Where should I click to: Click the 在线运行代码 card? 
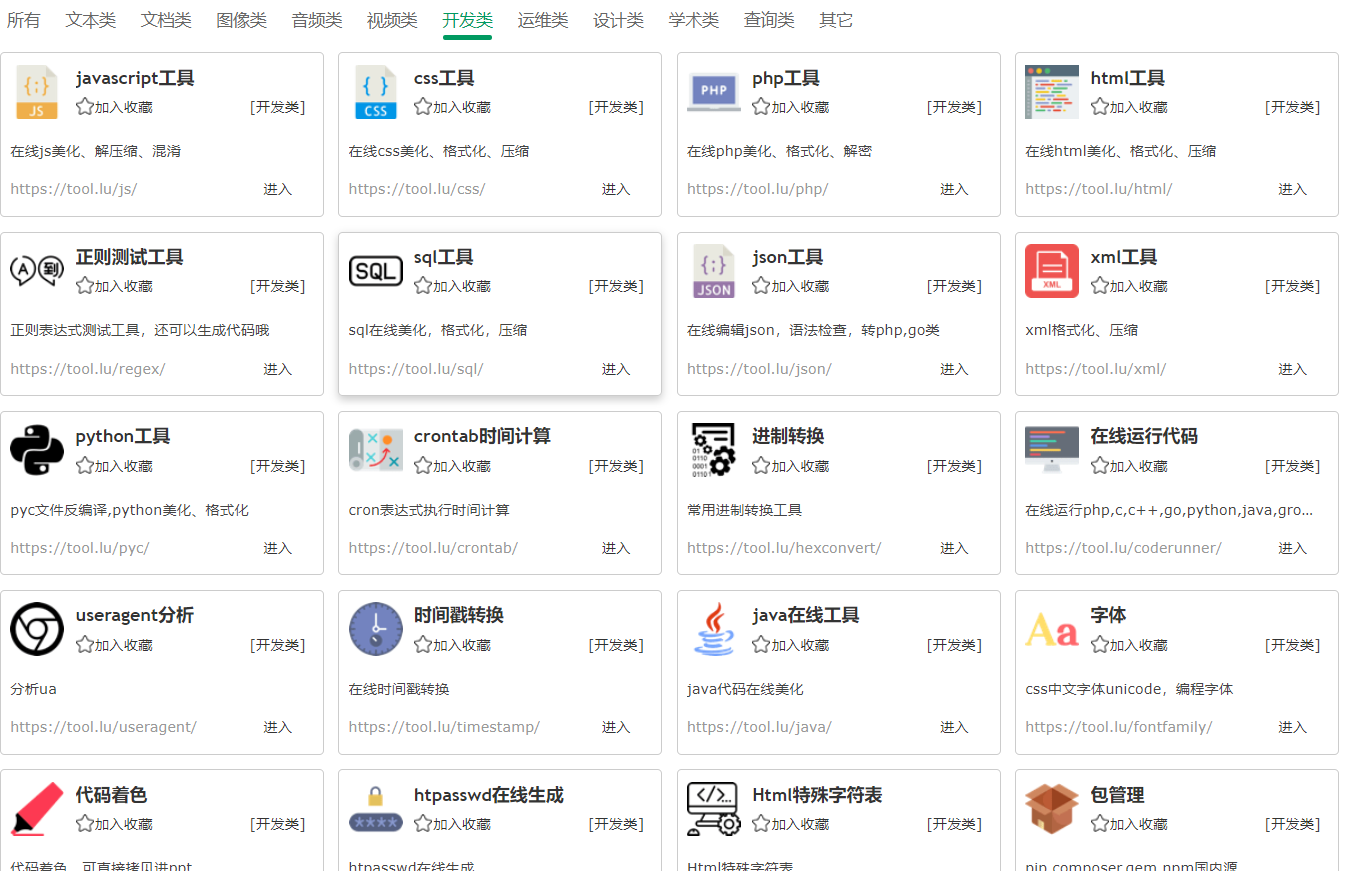(x=1176, y=493)
